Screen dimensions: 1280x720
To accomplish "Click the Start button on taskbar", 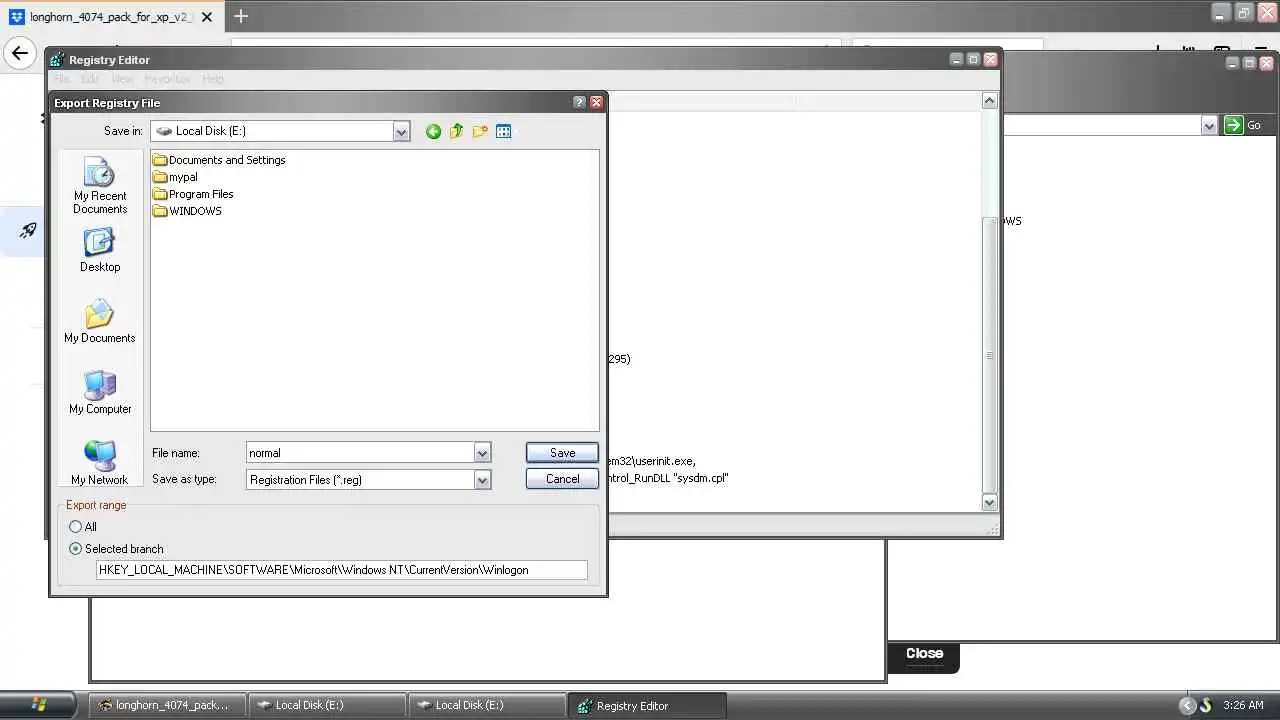I will [39, 704].
